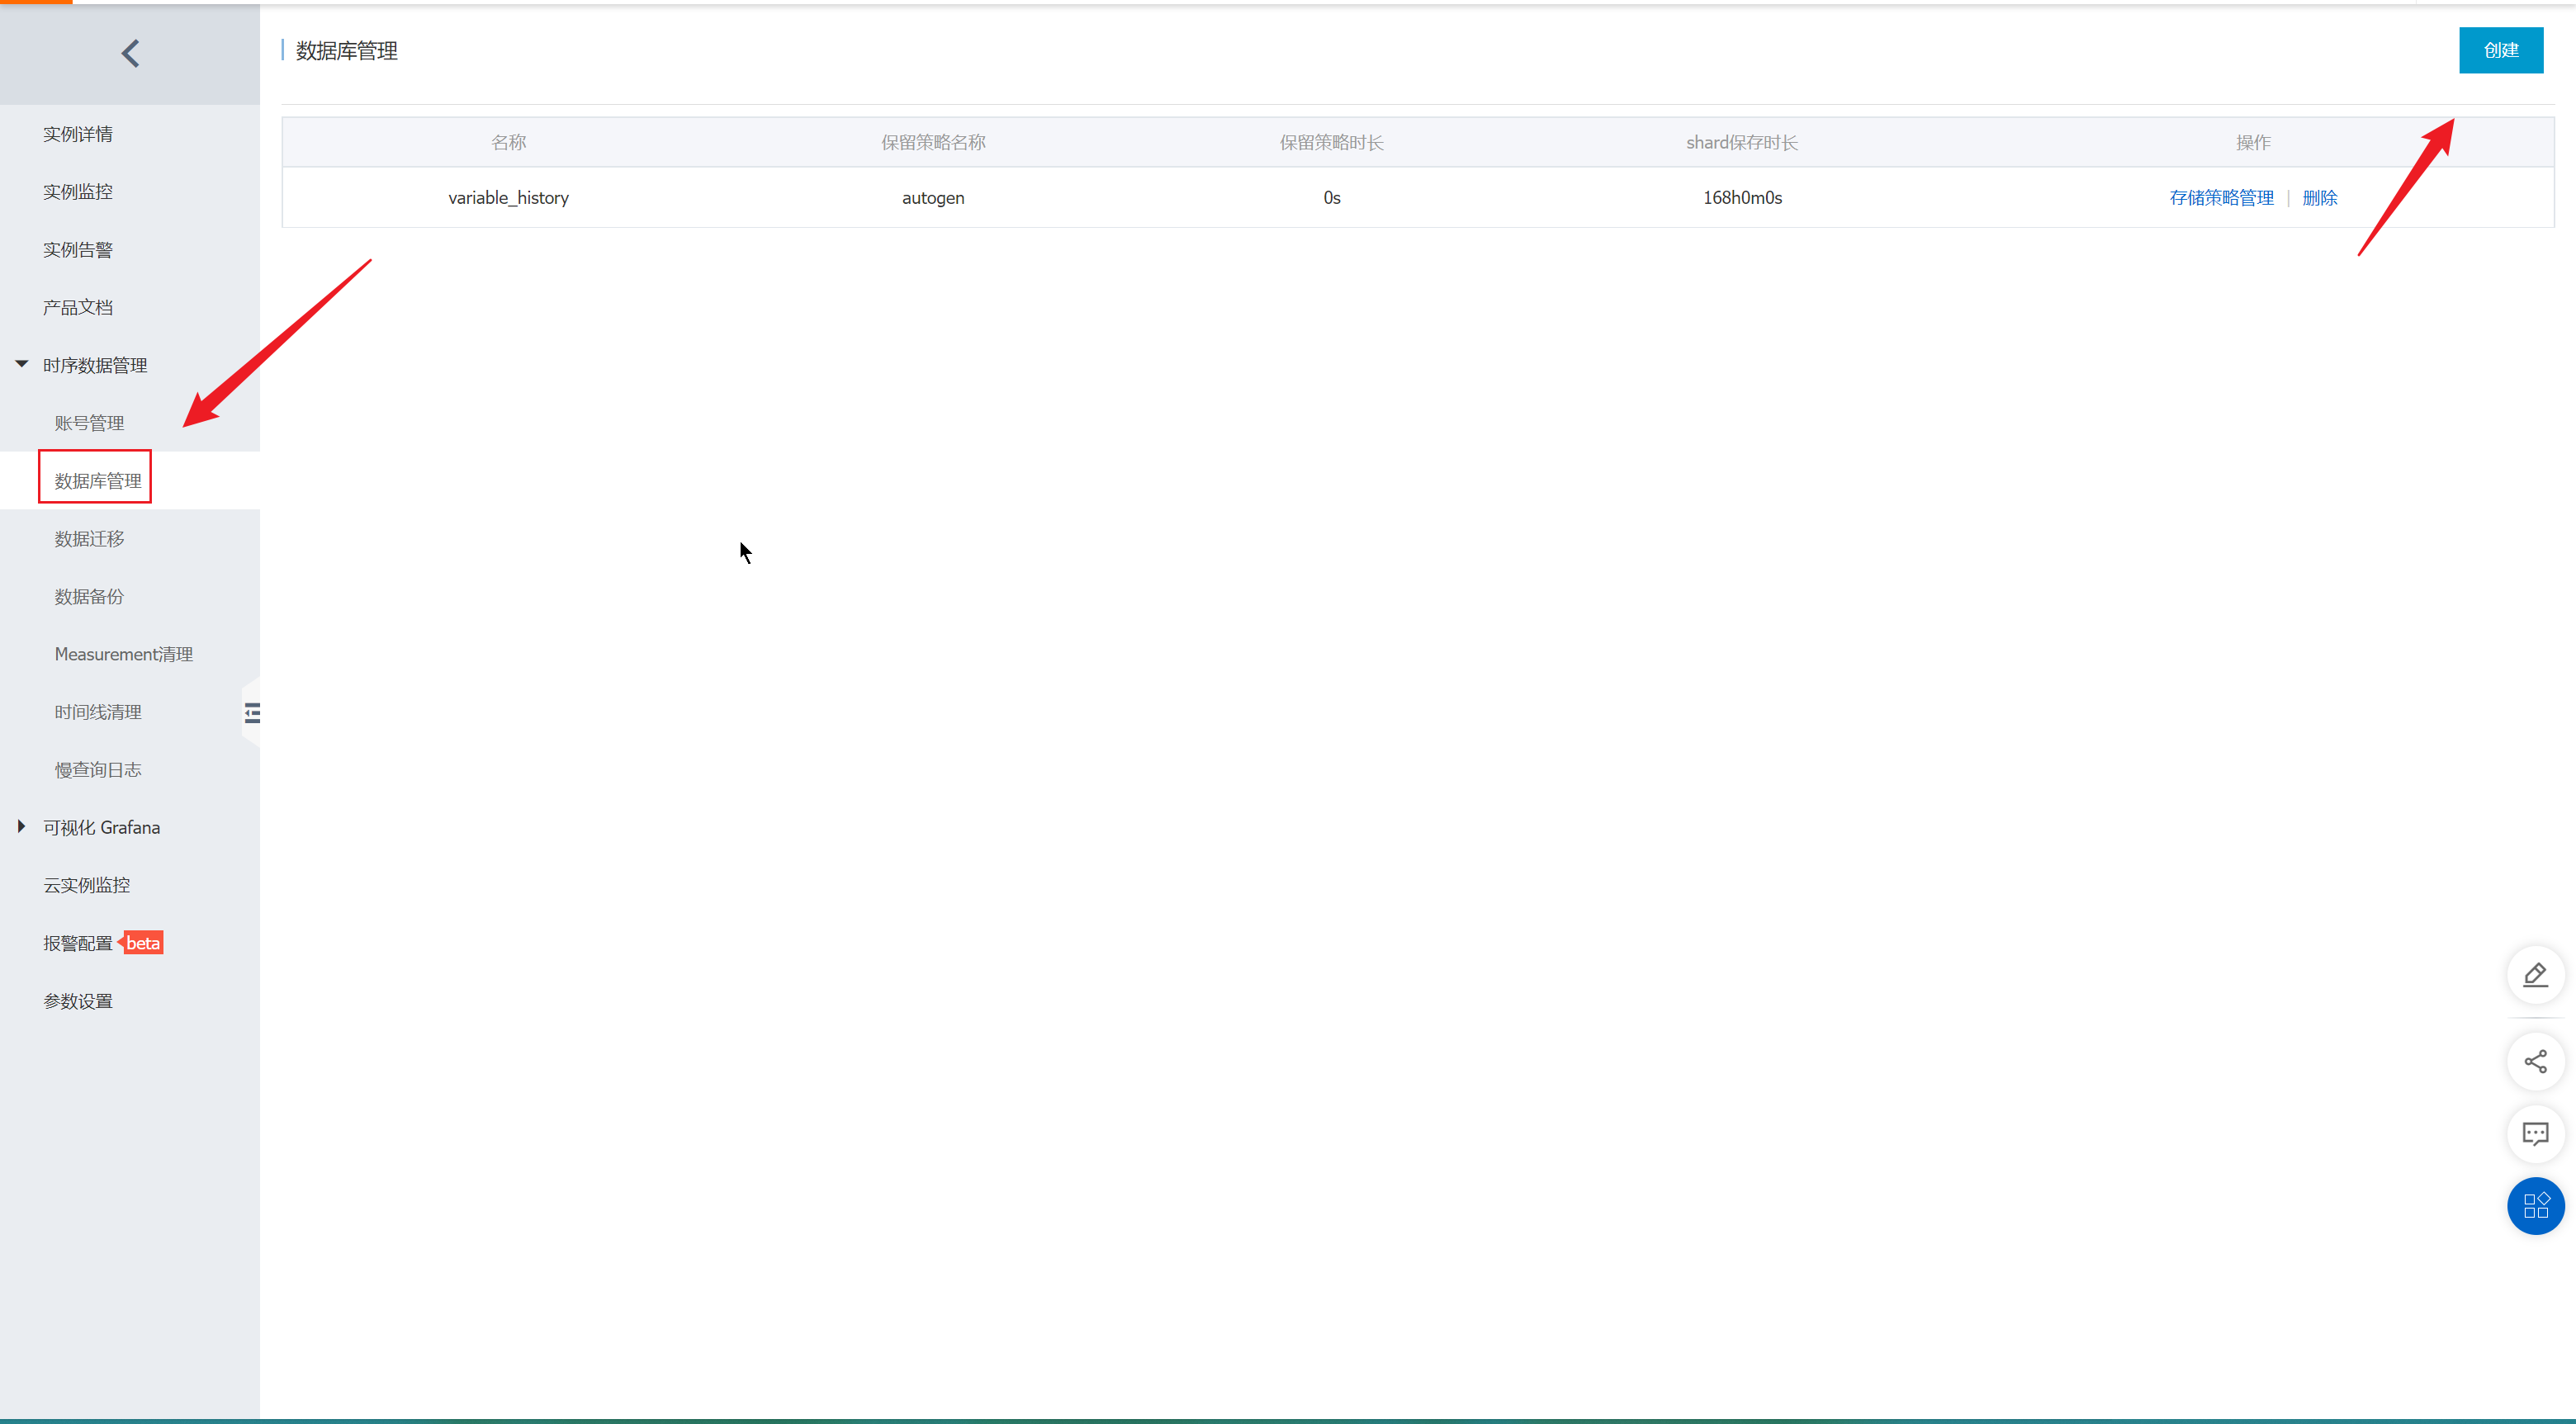Open 实例详情 in sidebar
2576x1424 pixels.
coord(78,134)
